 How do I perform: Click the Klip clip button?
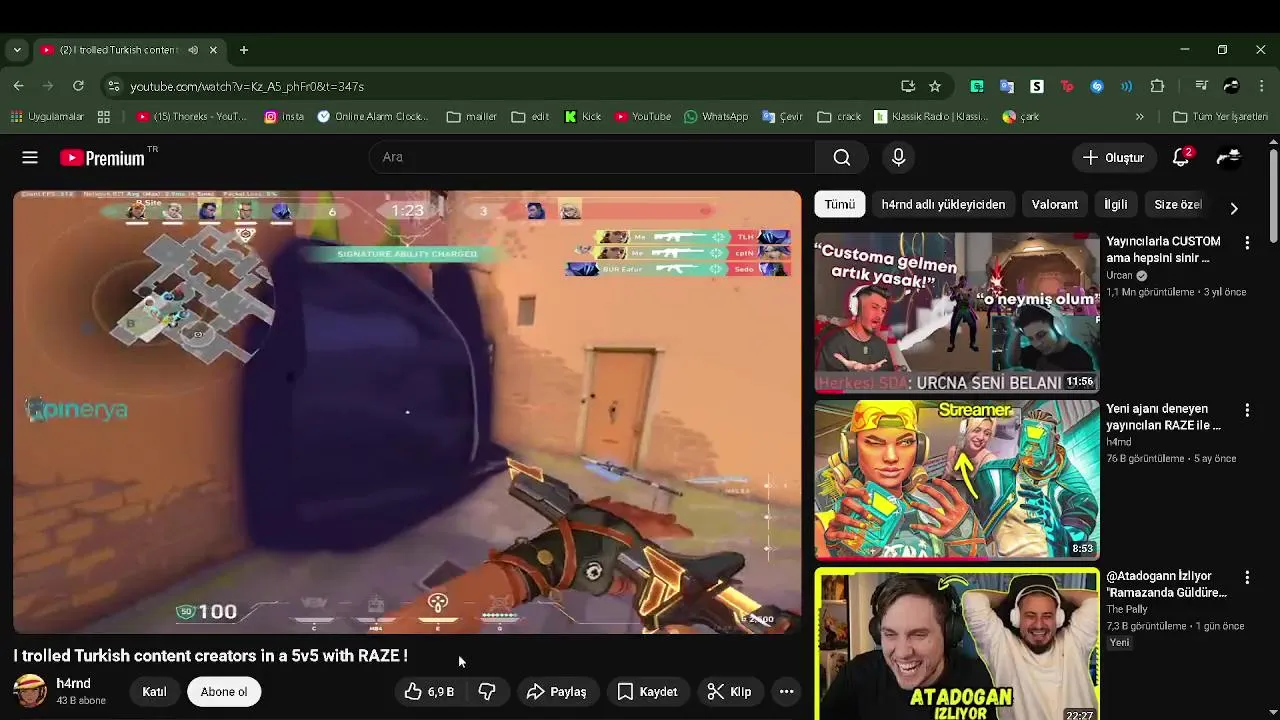729,692
